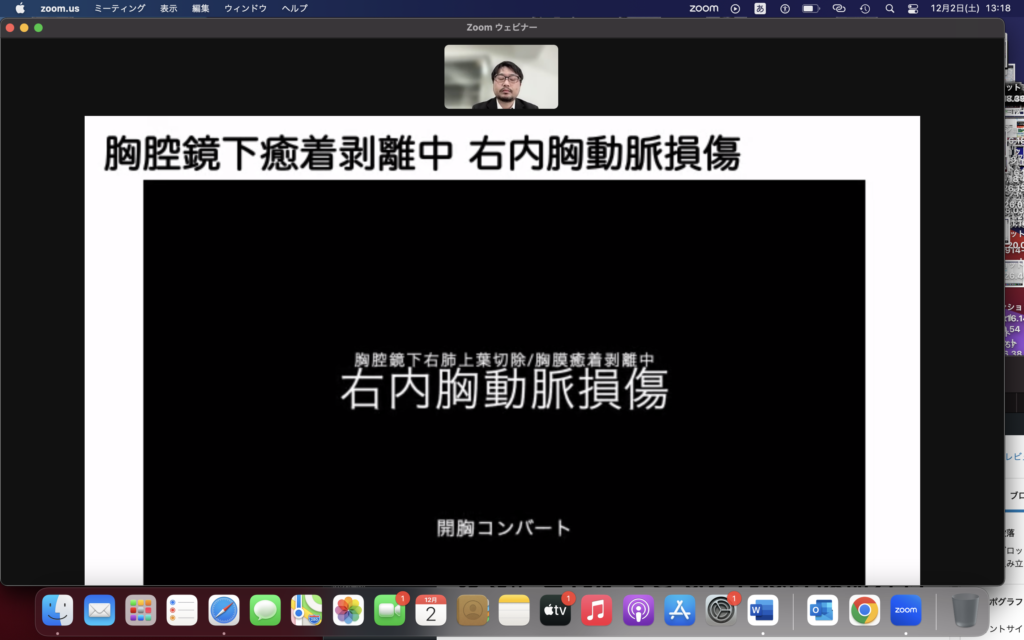The image size is (1024, 640).
Task: Expand the battery status menu
Action: 811,8
